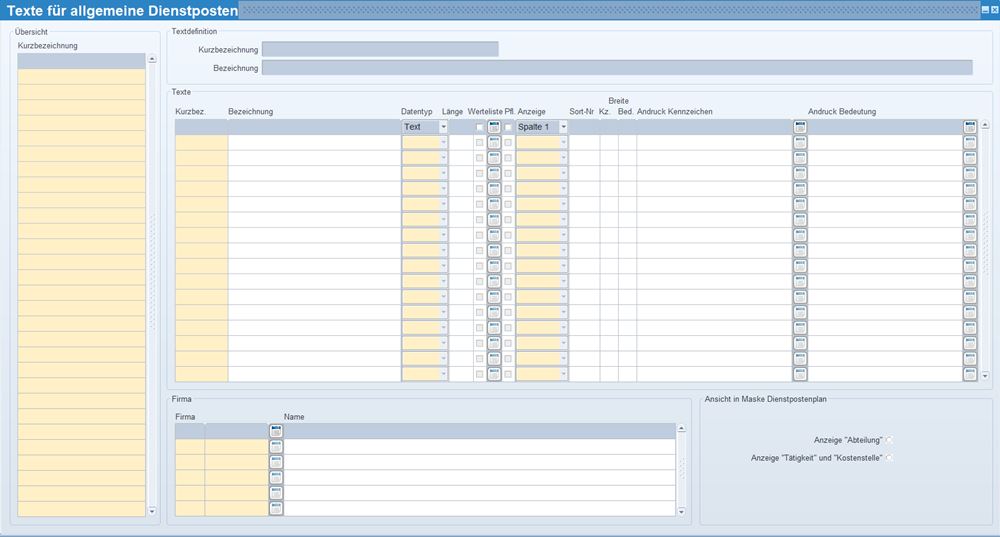Click Bezeichnung cell in highlighted Texte row

314,127
